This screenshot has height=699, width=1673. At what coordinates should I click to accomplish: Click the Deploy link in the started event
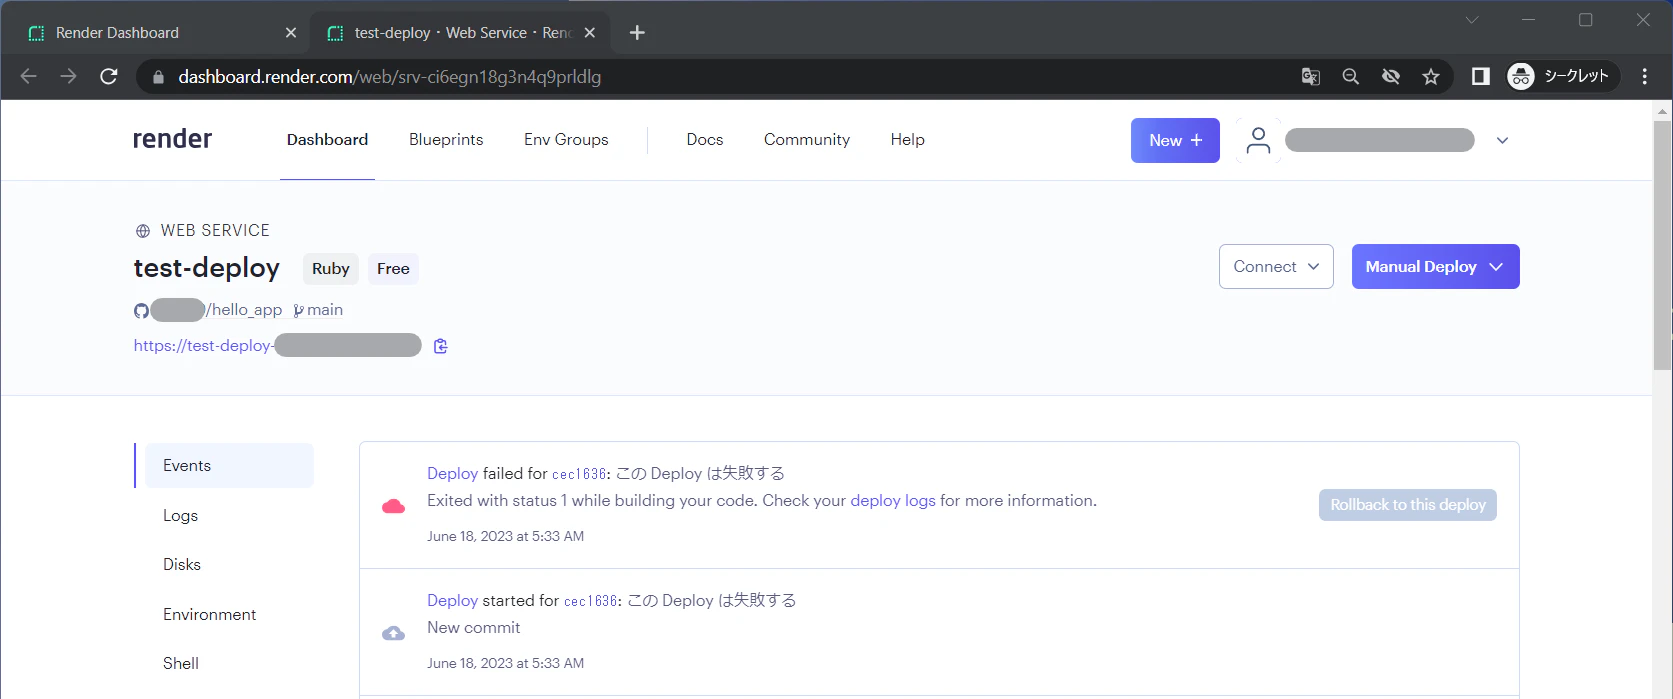(x=453, y=601)
